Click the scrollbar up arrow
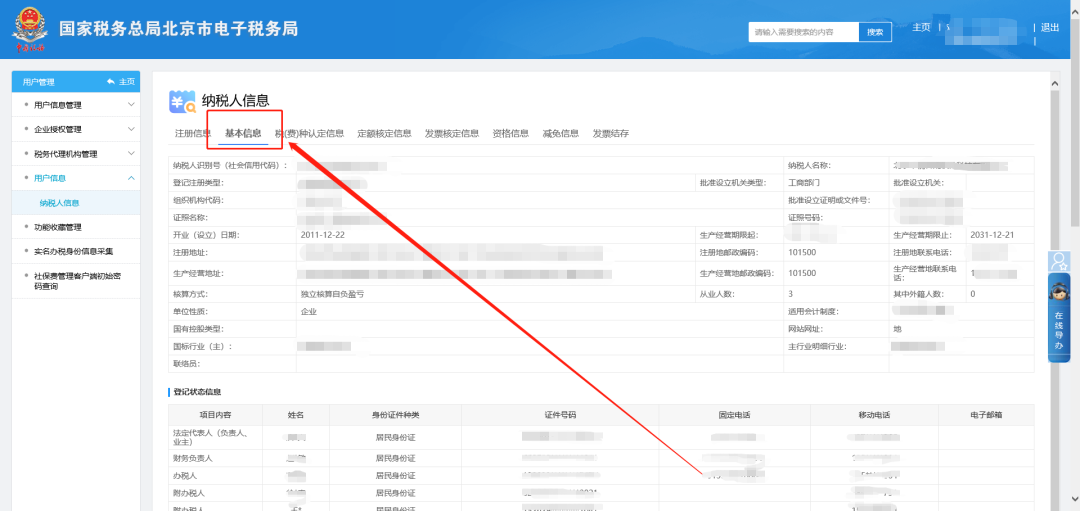 click(1053, 82)
